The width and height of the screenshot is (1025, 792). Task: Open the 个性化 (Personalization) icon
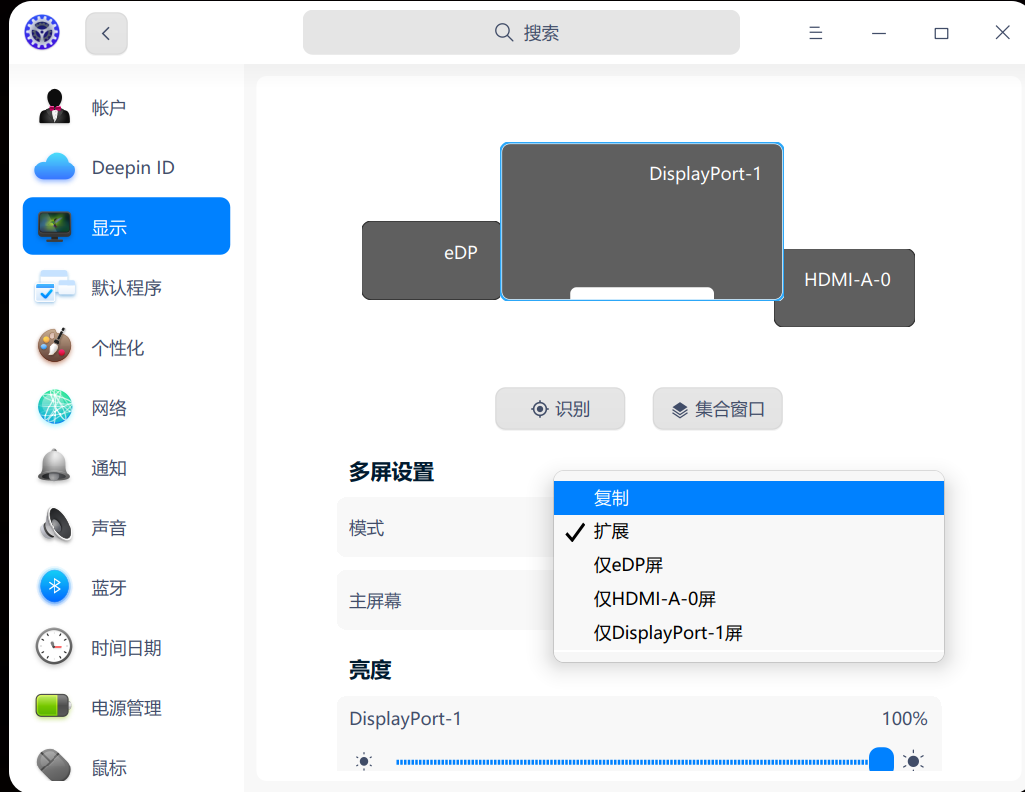pos(55,347)
